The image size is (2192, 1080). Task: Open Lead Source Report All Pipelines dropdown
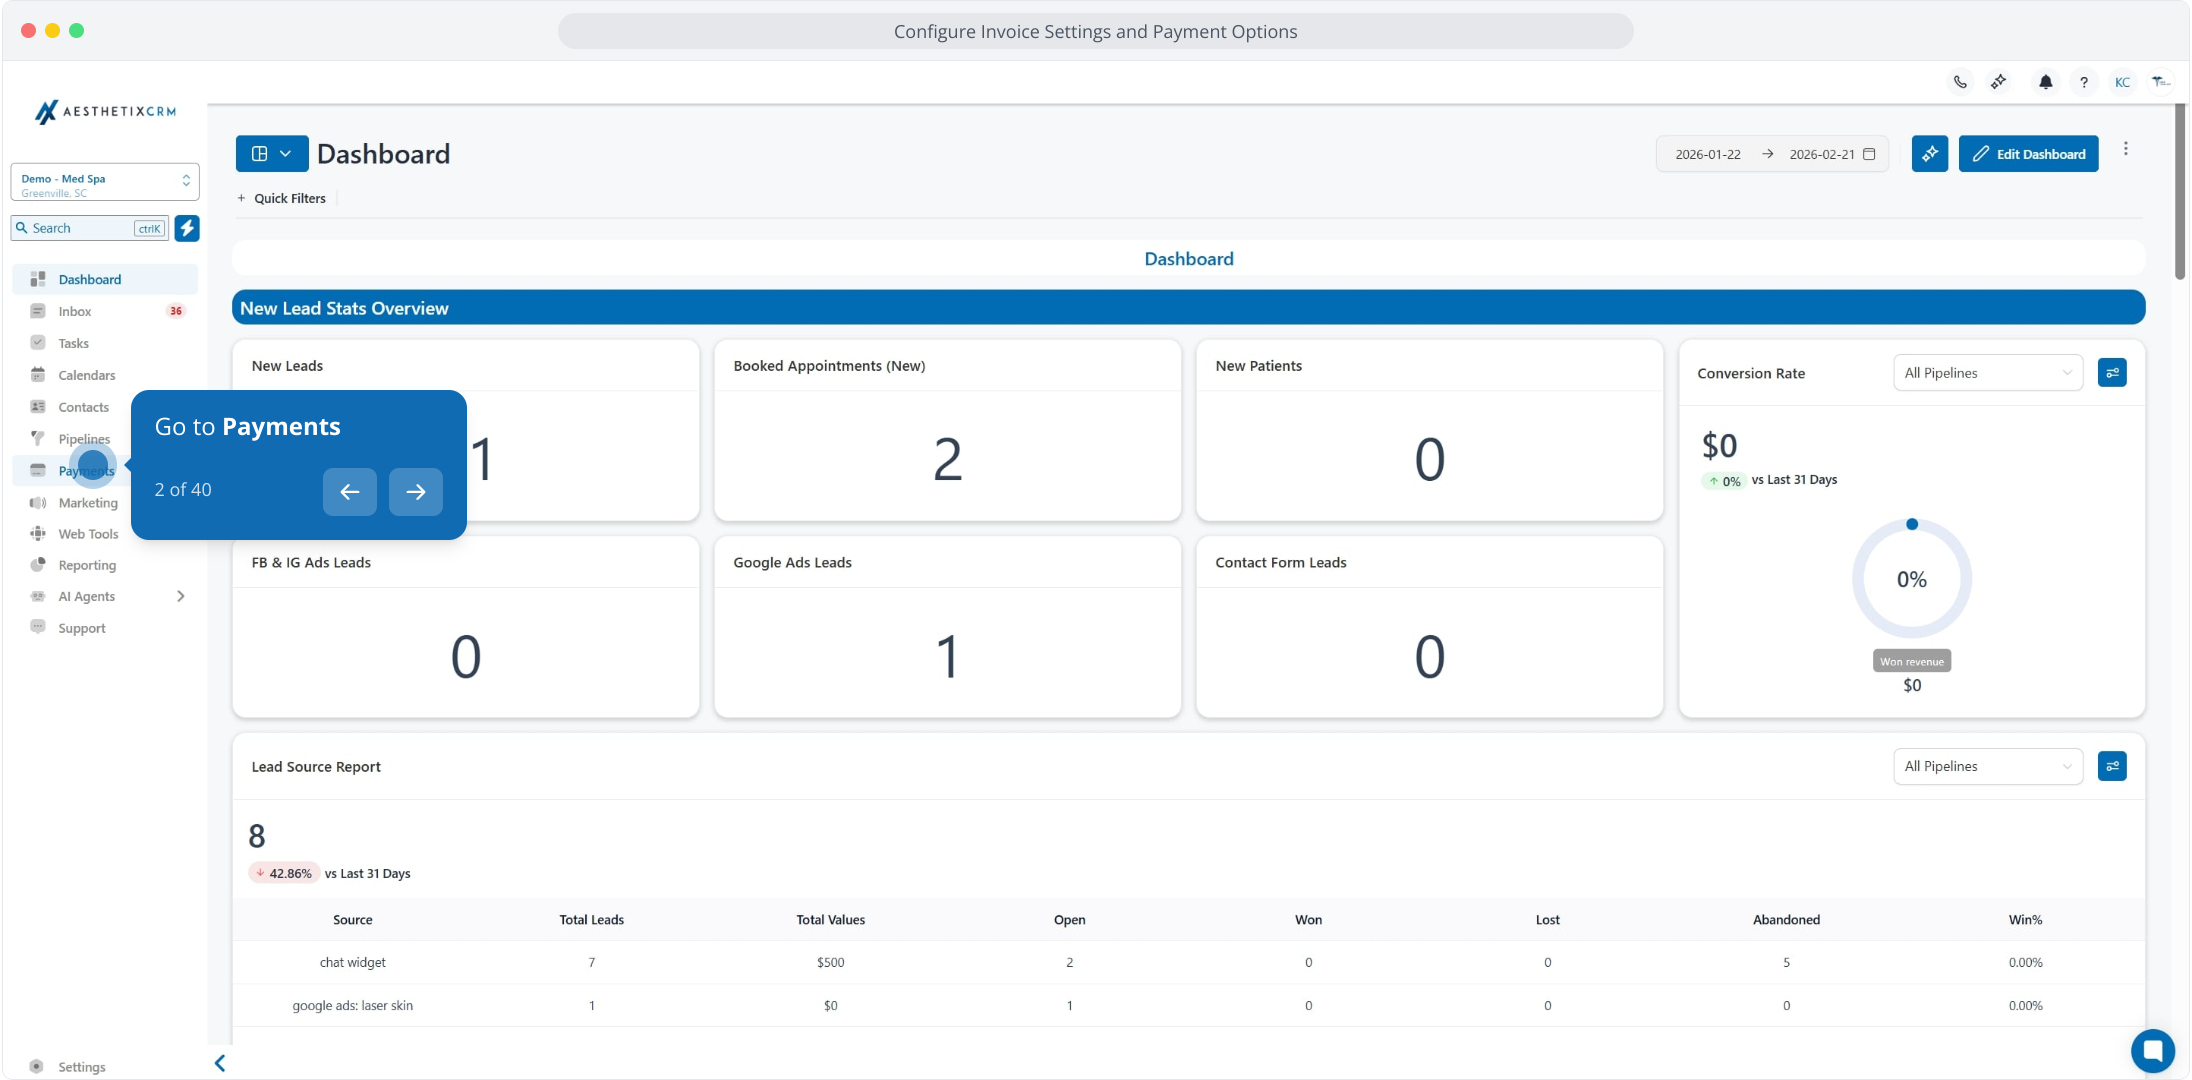(1987, 766)
